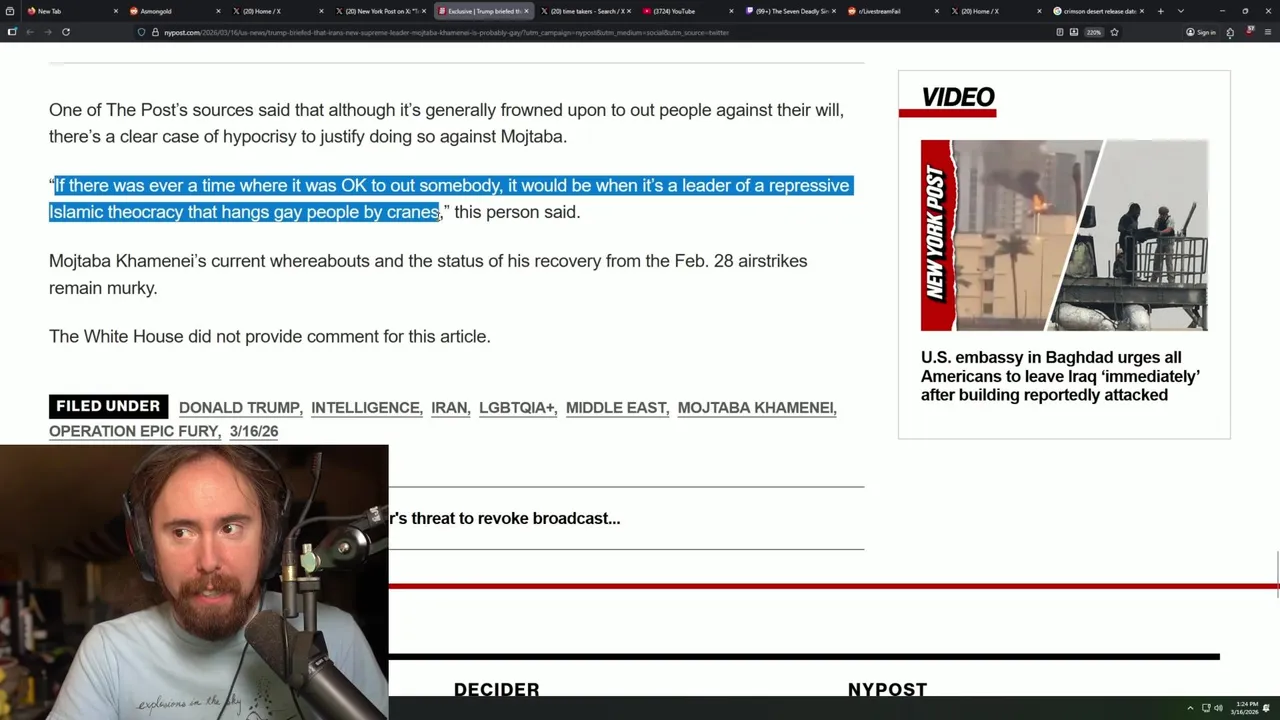Close the r/LivestreamFail tab

click(936, 11)
